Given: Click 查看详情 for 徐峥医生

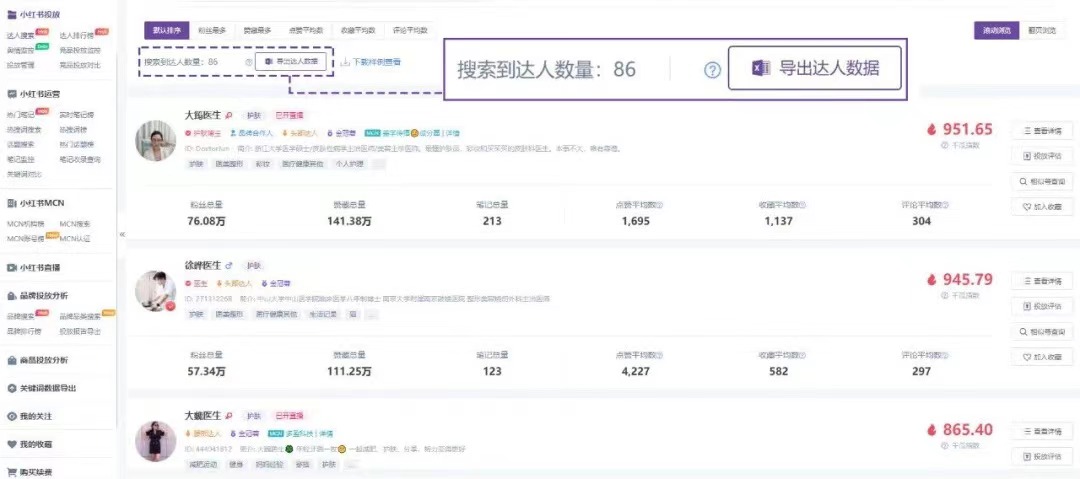Looking at the screenshot, I should [x=1041, y=281].
